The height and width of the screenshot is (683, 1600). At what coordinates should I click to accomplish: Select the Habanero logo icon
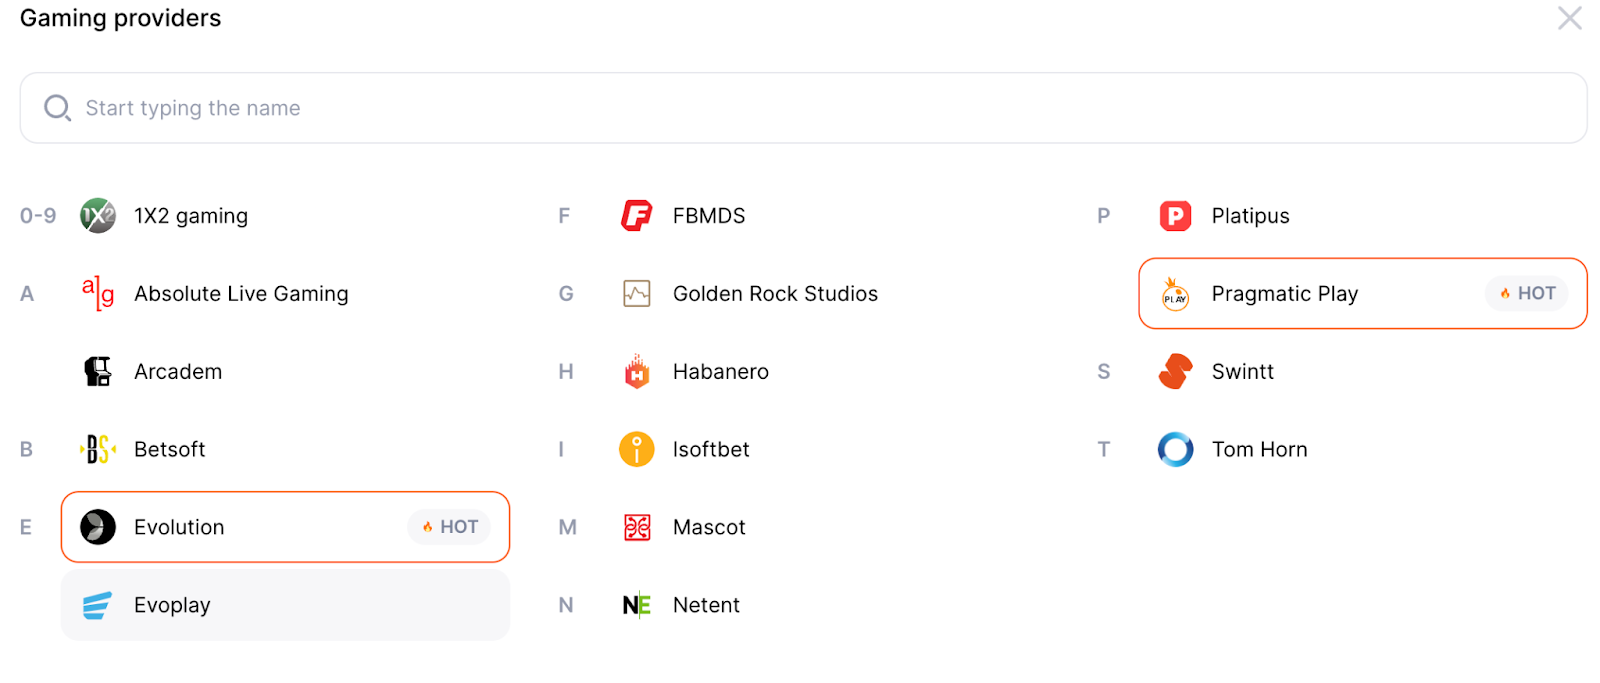637,371
